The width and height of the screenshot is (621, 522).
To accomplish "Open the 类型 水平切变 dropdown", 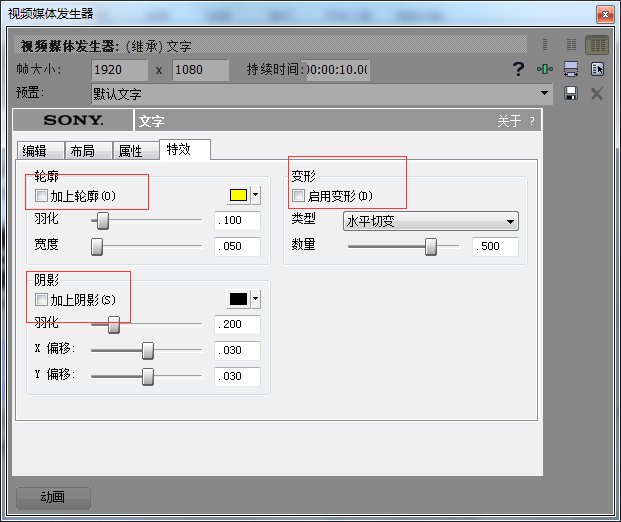I will click(431, 221).
